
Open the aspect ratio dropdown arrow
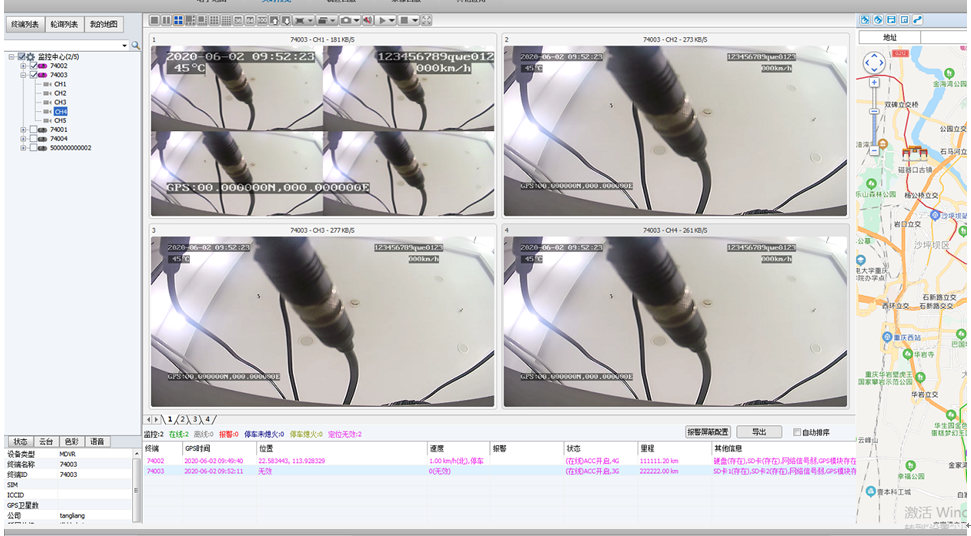click(310, 20)
